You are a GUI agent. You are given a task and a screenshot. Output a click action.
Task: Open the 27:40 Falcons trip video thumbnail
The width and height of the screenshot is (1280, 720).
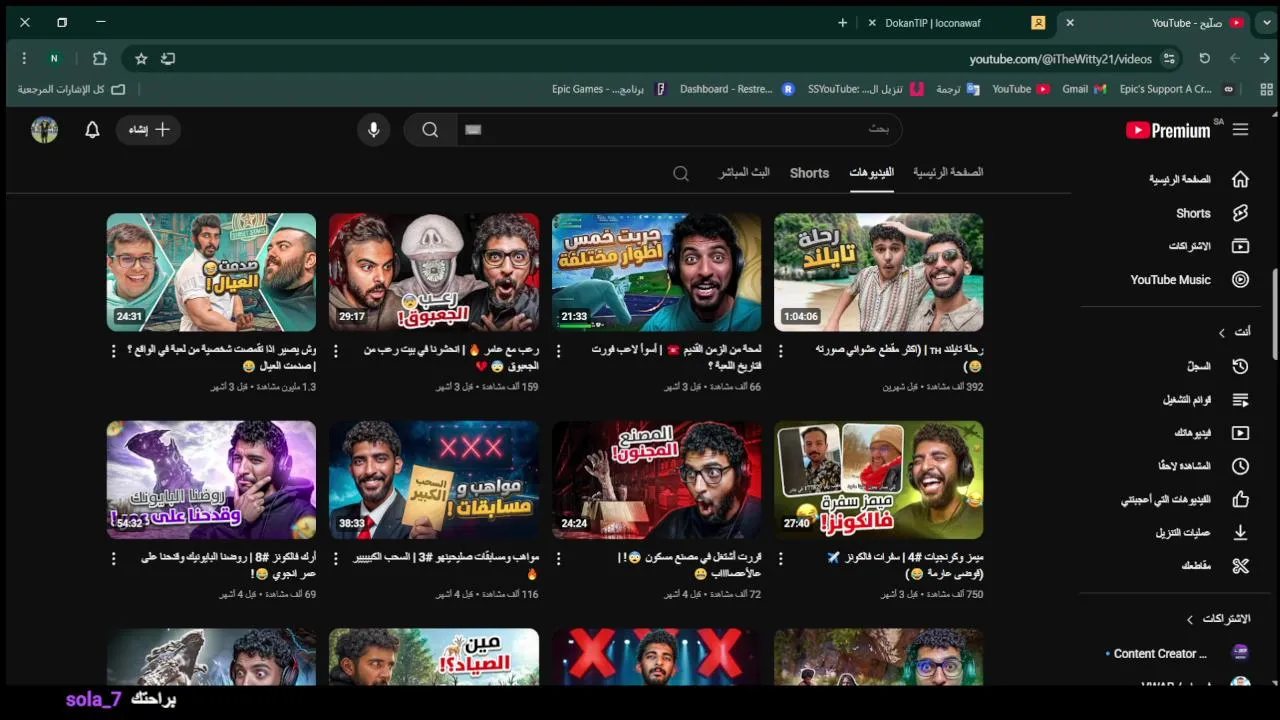tap(878, 480)
